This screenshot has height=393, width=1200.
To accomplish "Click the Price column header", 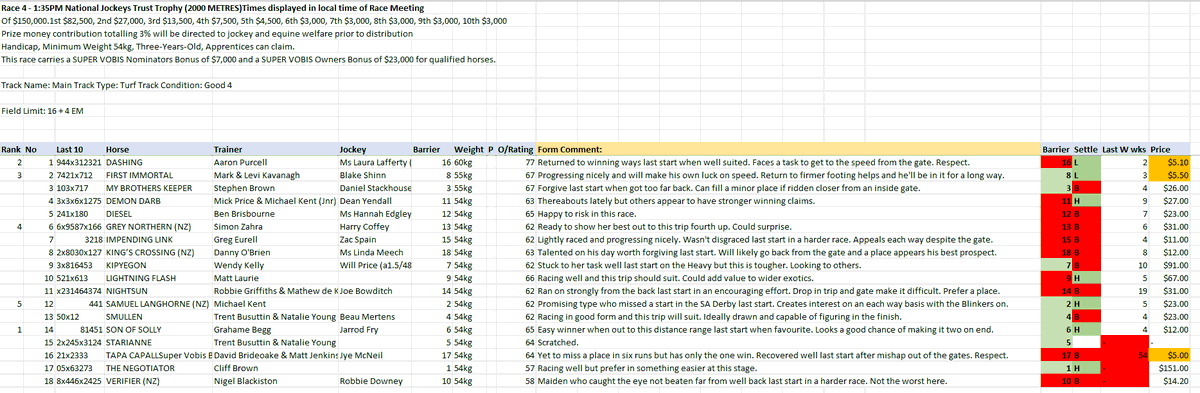I will (x=1160, y=149).
